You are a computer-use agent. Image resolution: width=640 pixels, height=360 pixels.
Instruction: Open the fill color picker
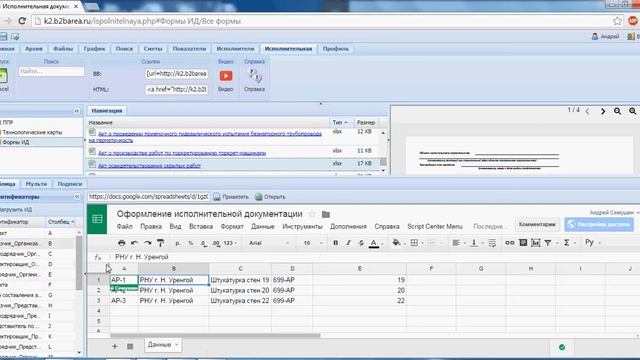(396, 243)
